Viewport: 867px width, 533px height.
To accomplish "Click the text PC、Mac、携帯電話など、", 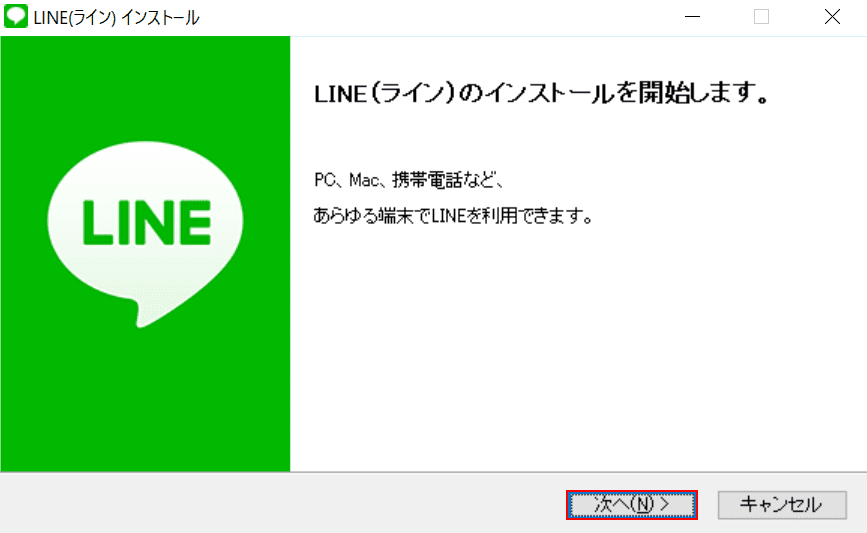I will pyautogui.click(x=408, y=180).
